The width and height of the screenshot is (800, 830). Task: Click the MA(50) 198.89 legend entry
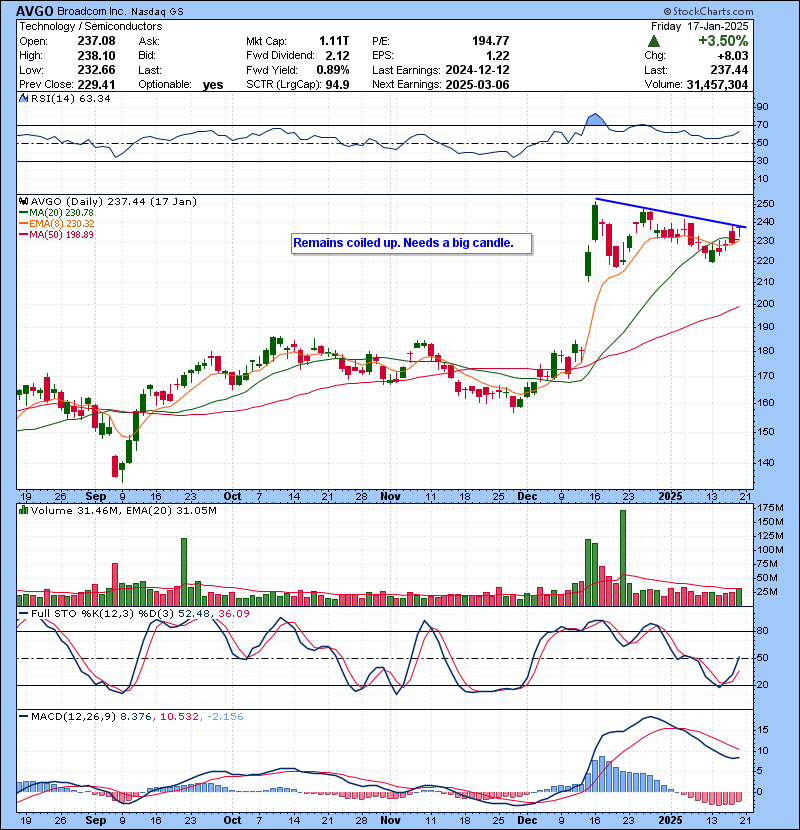click(57, 235)
